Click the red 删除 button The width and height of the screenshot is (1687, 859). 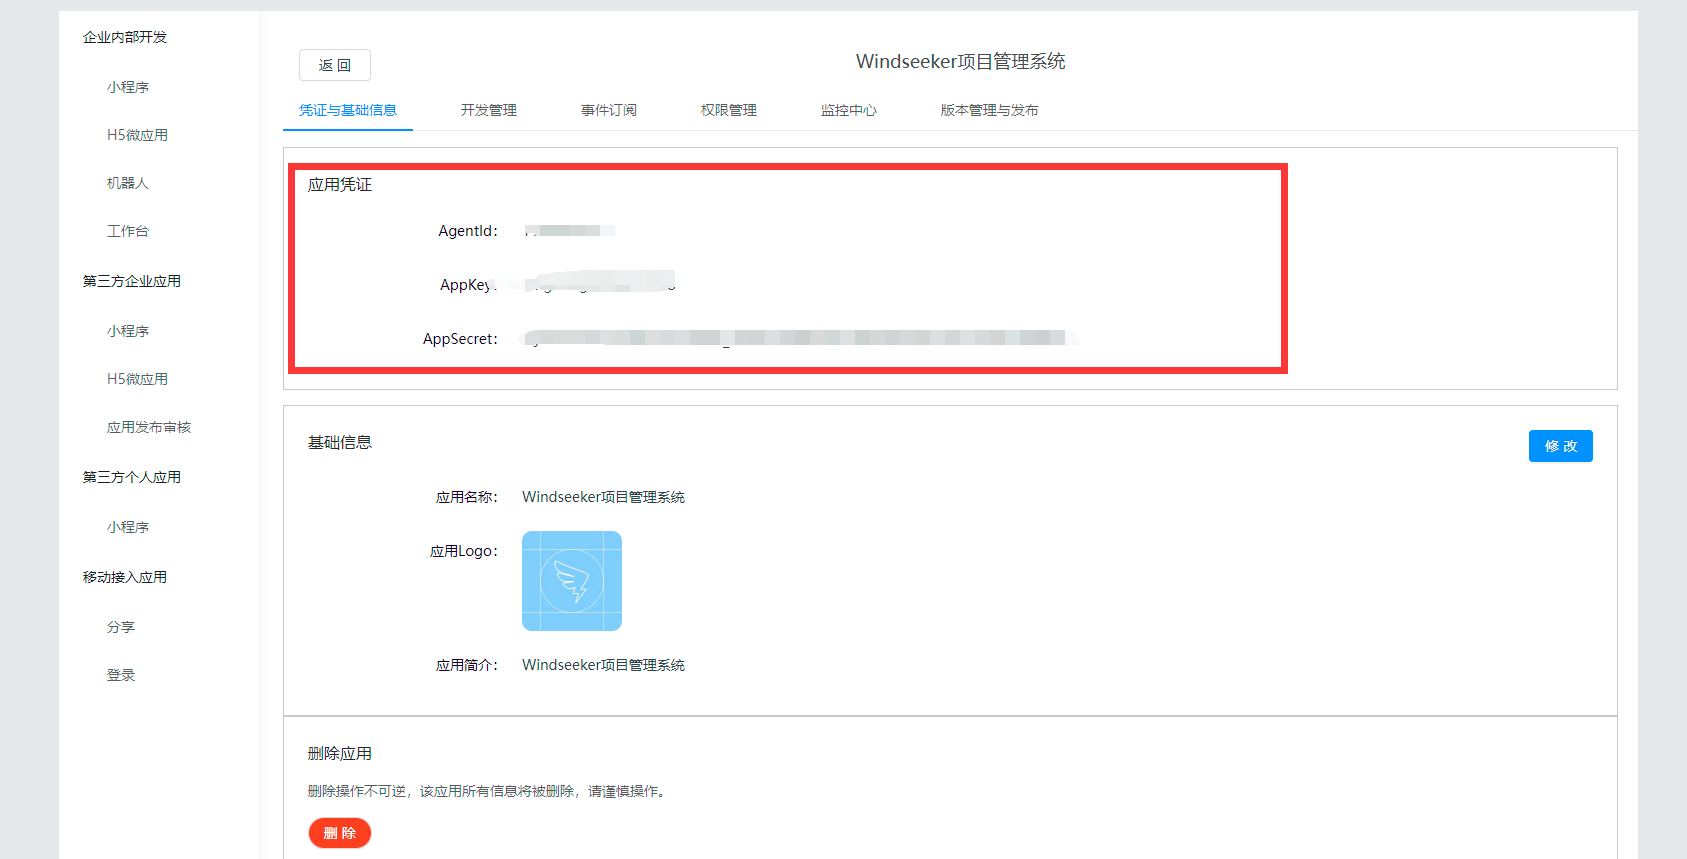pyautogui.click(x=340, y=833)
